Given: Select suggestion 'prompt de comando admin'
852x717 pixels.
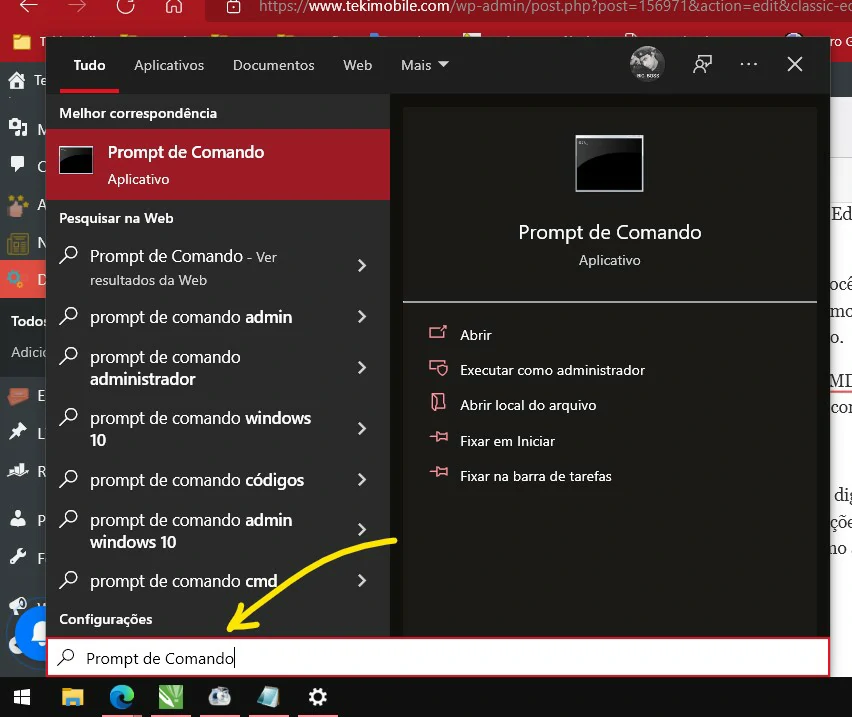Looking at the screenshot, I should tap(191, 317).
